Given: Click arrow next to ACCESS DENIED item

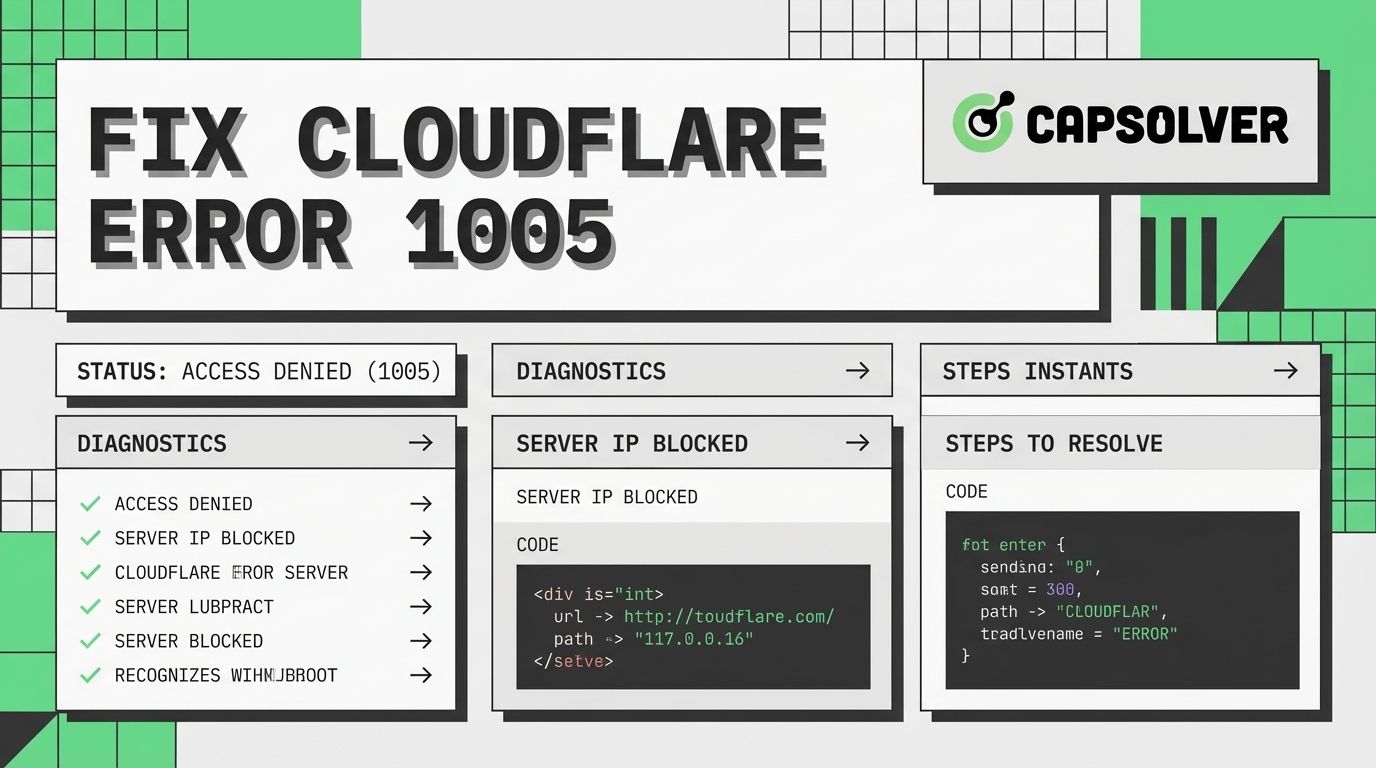Looking at the screenshot, I should (x=421, y=504).
